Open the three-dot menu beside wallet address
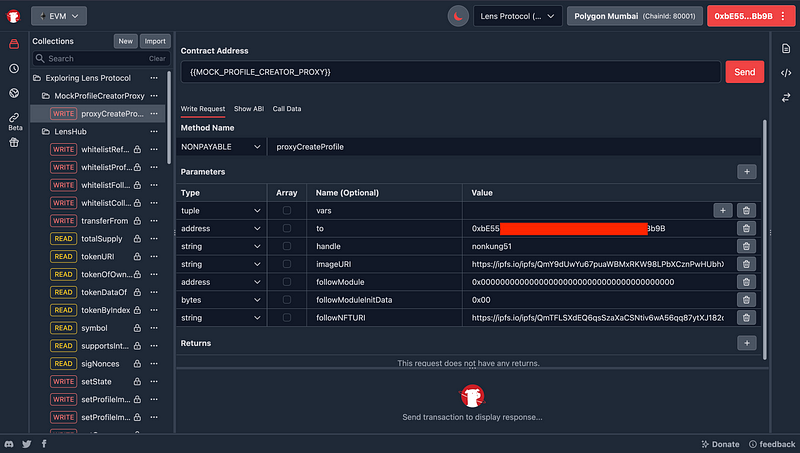This screenshot has width=800, height=453. (x=782, y=16)
